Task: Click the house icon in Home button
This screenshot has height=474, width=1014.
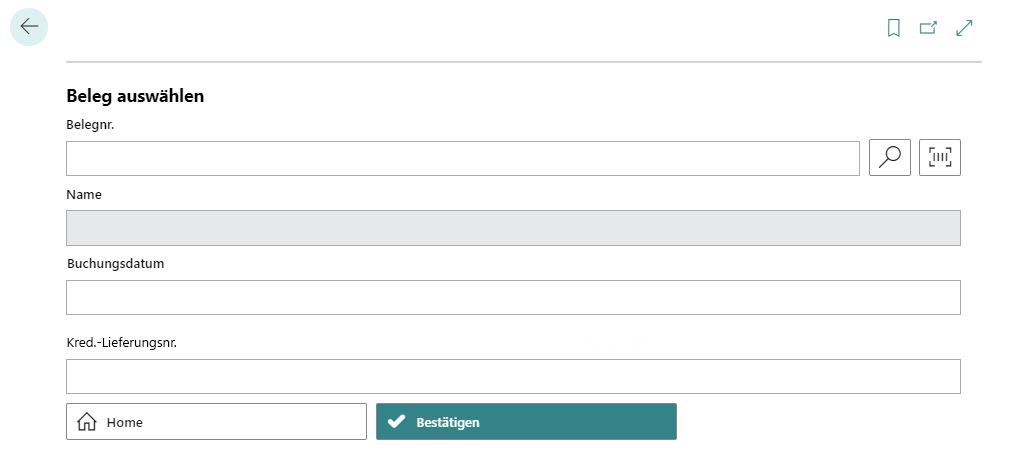Action: tap(87, 422)
